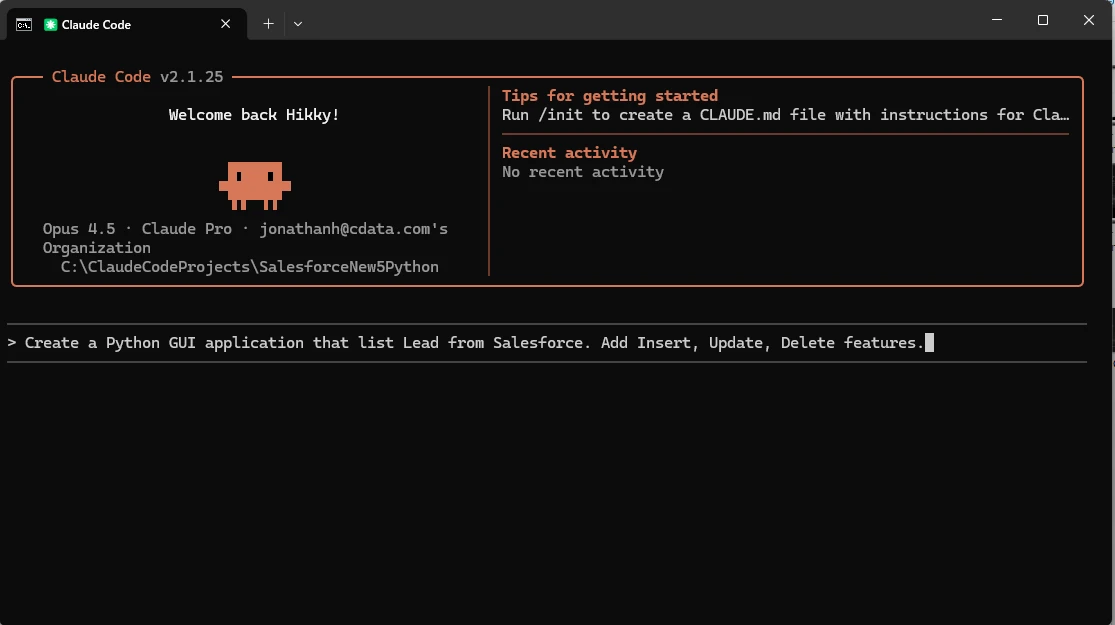1115x625 pixels.
Task: Maximize the terminal window
Action: click(x=1043, y=20)
